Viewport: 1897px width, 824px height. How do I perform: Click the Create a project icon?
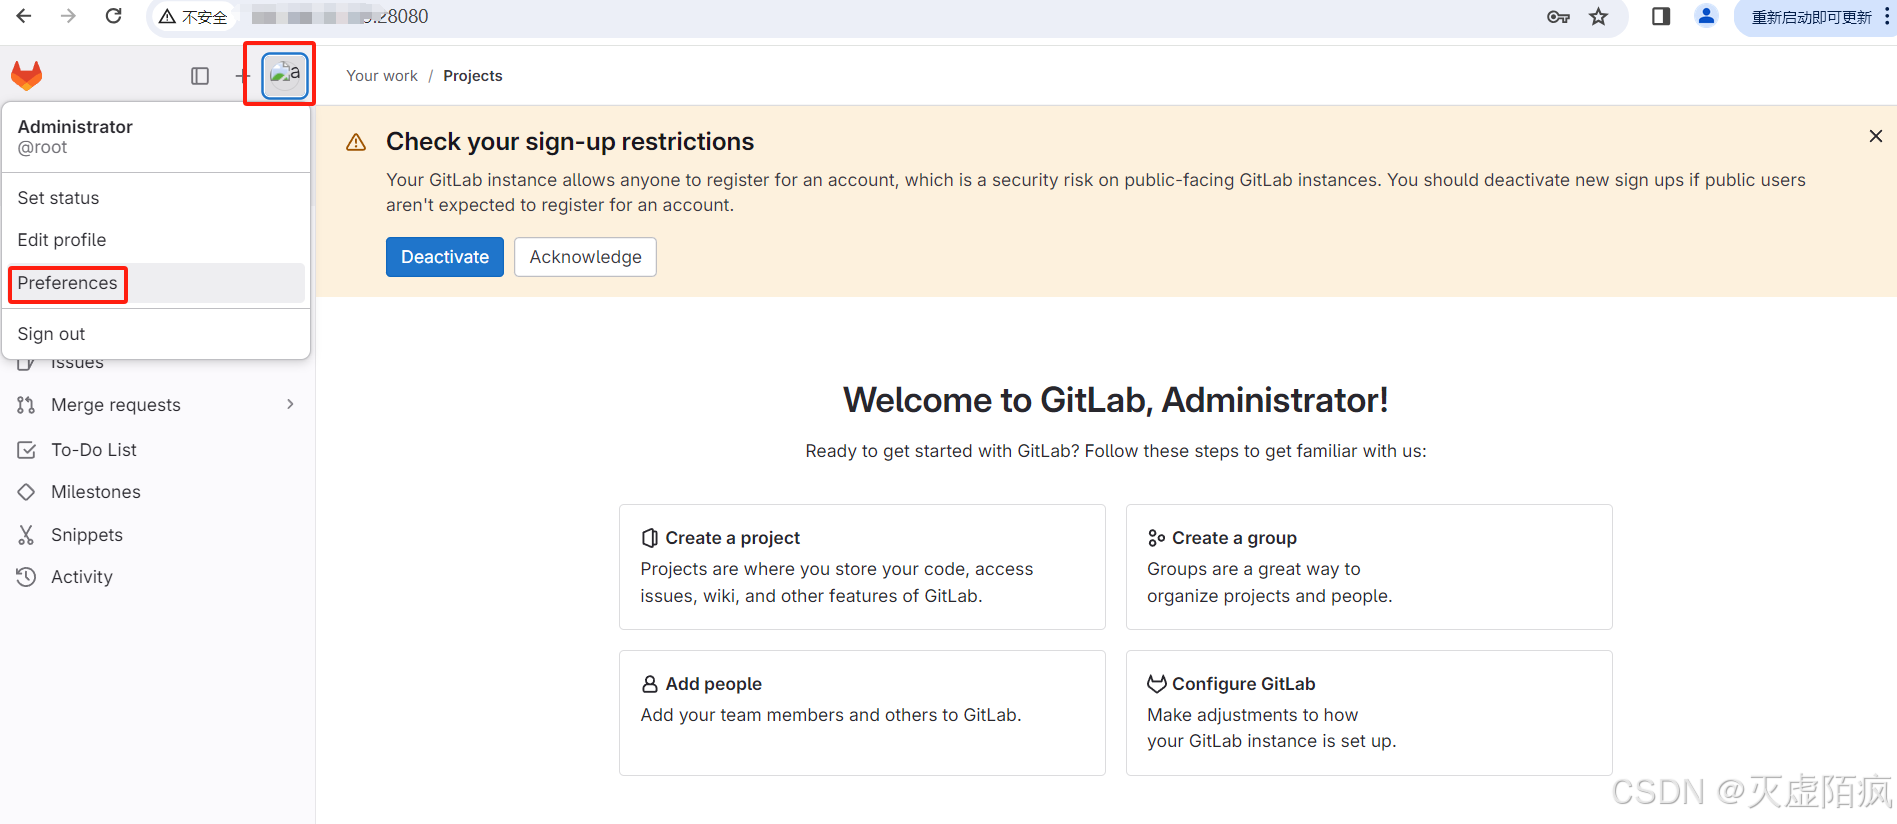pyautogui.click(x=650, y=538)
